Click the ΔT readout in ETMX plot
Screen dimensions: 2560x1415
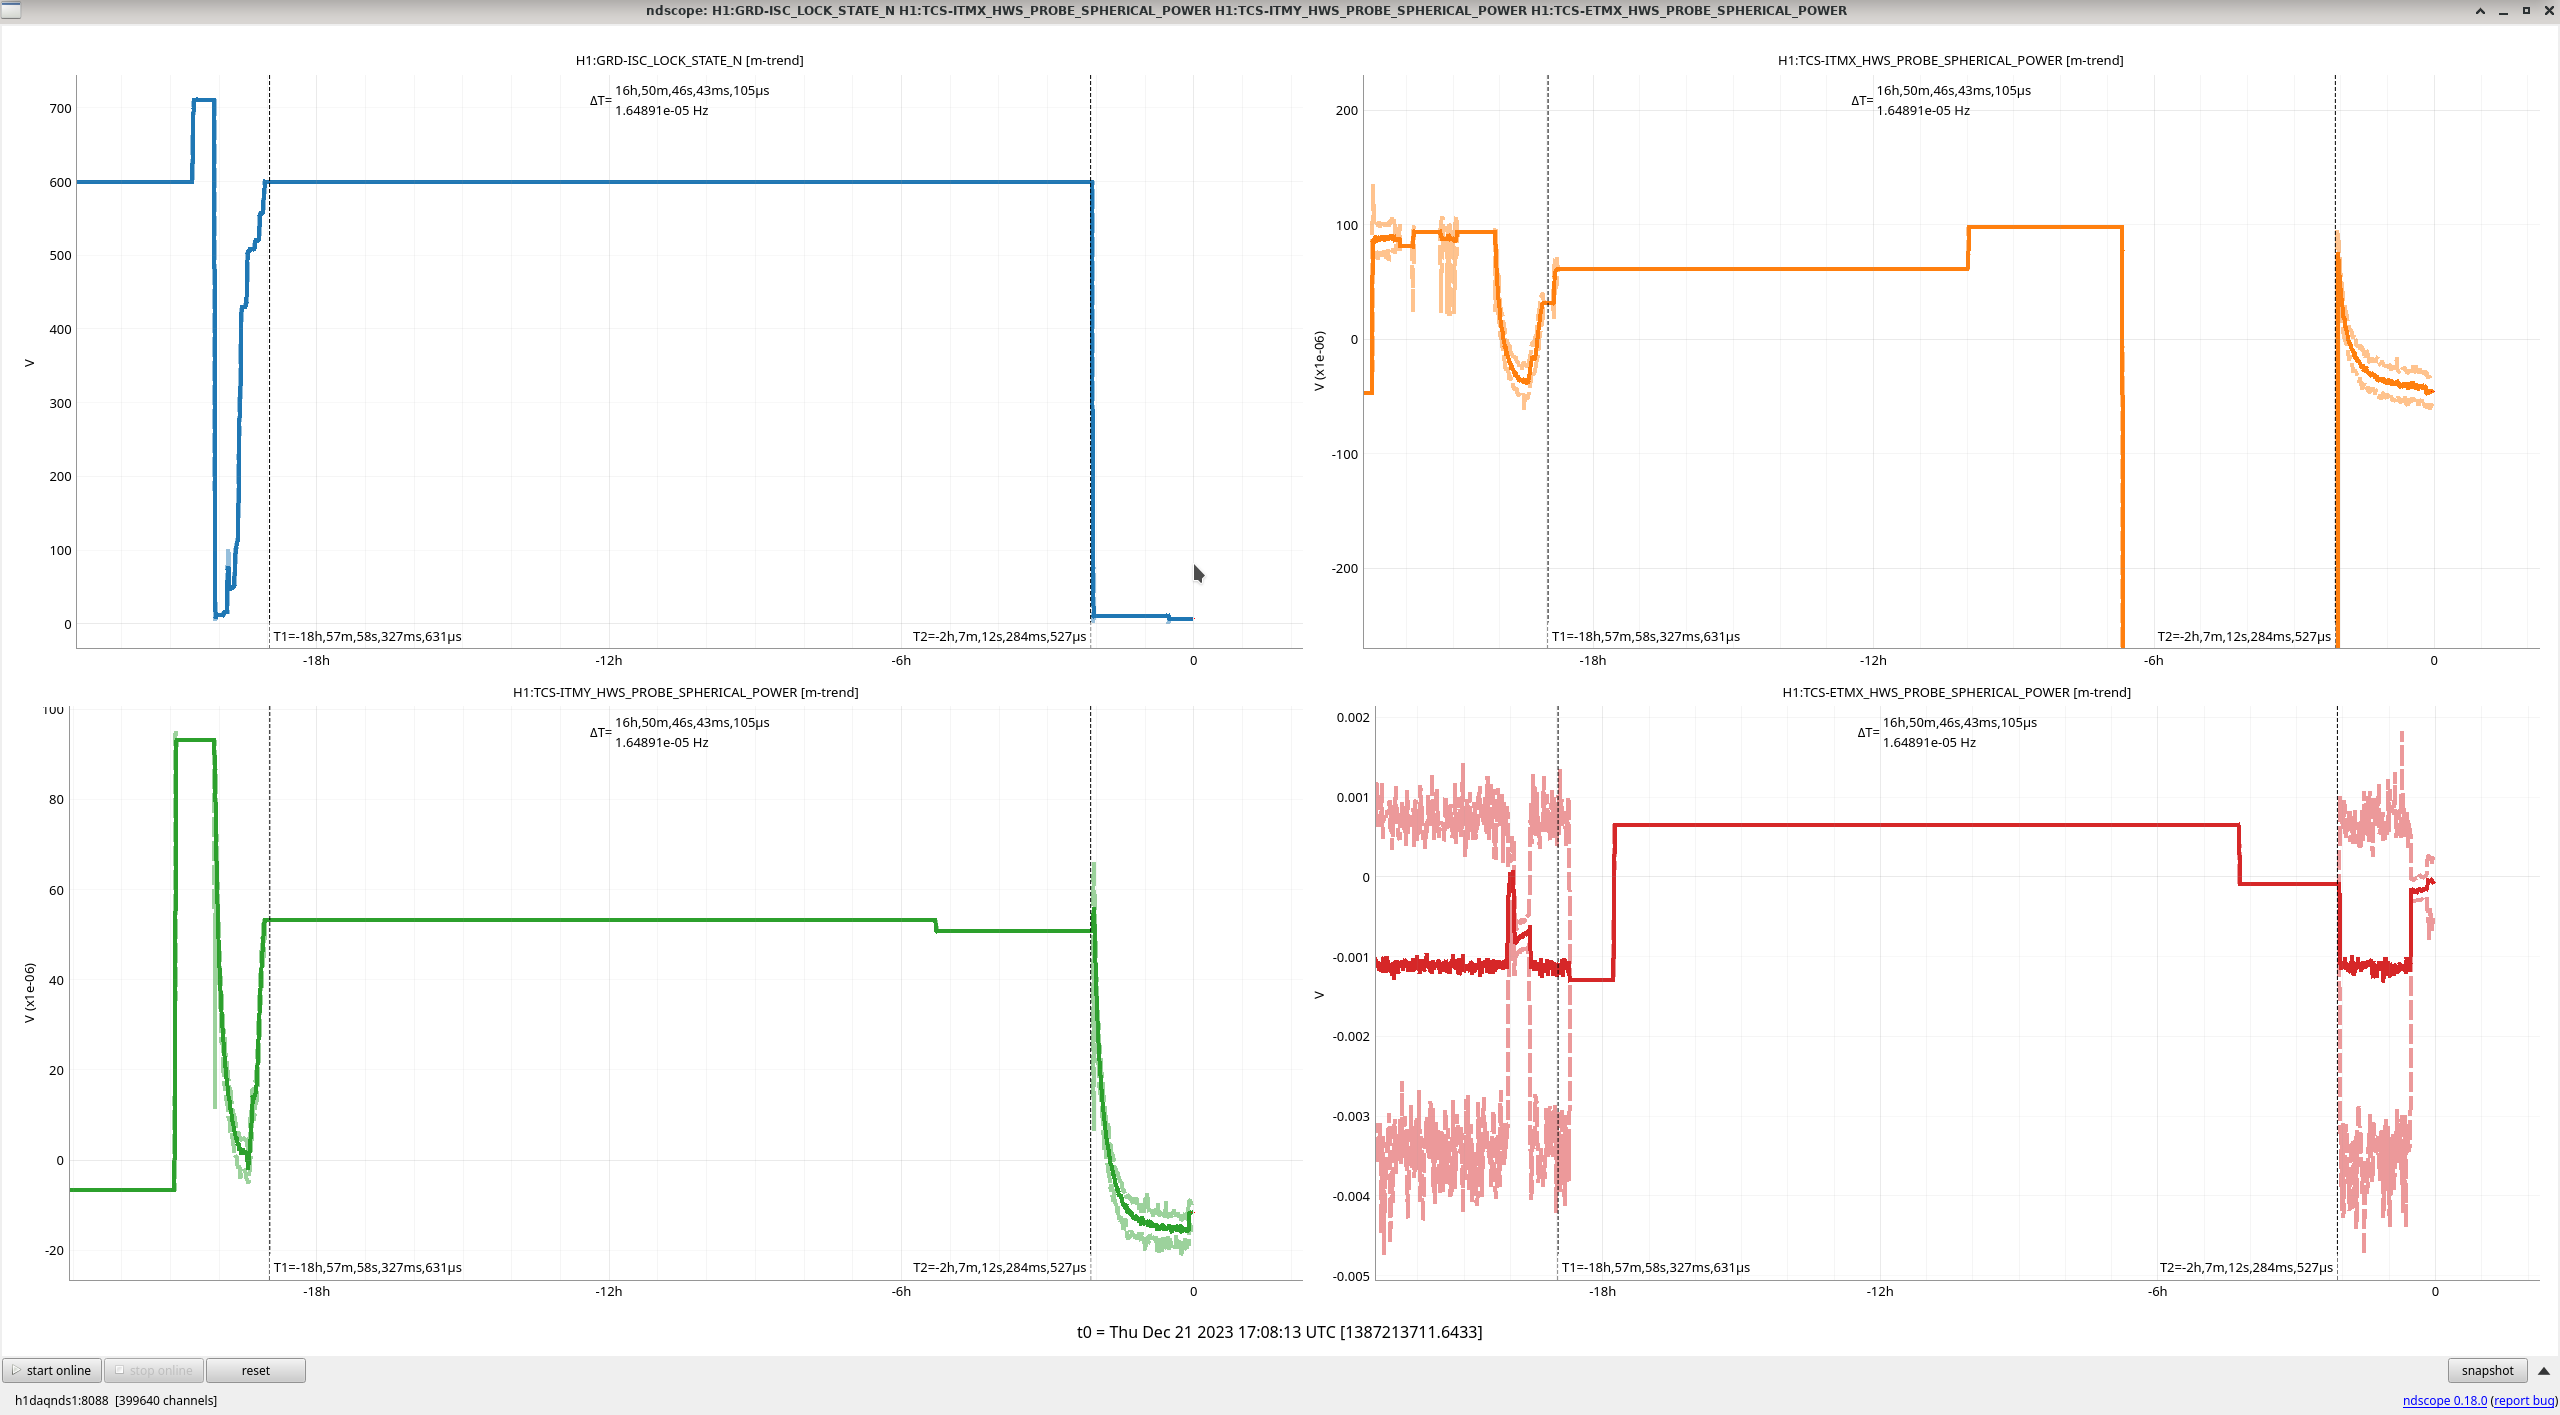click(1947, 732)
